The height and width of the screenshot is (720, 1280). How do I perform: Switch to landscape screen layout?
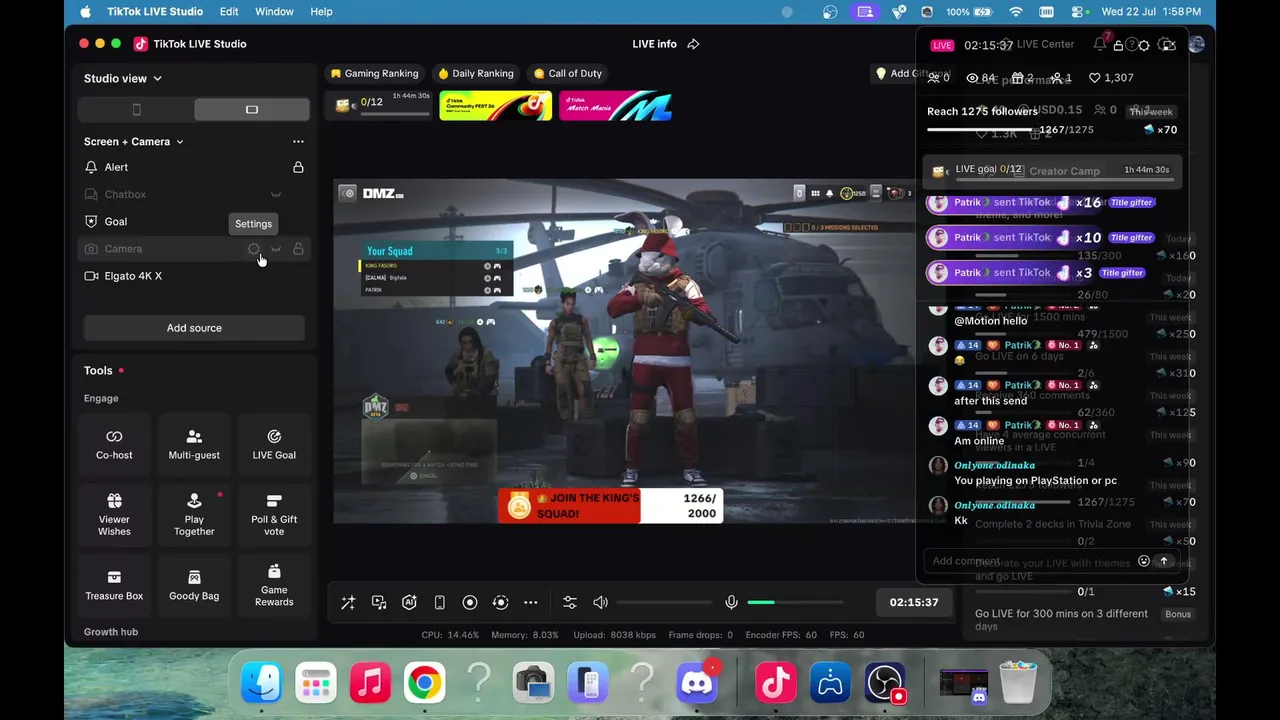point(252,109)
